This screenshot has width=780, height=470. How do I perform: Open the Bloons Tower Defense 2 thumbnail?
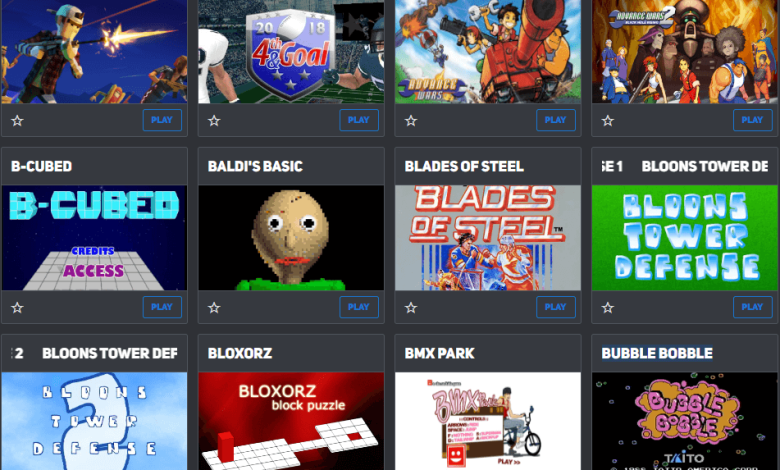[x=94, y=421]
